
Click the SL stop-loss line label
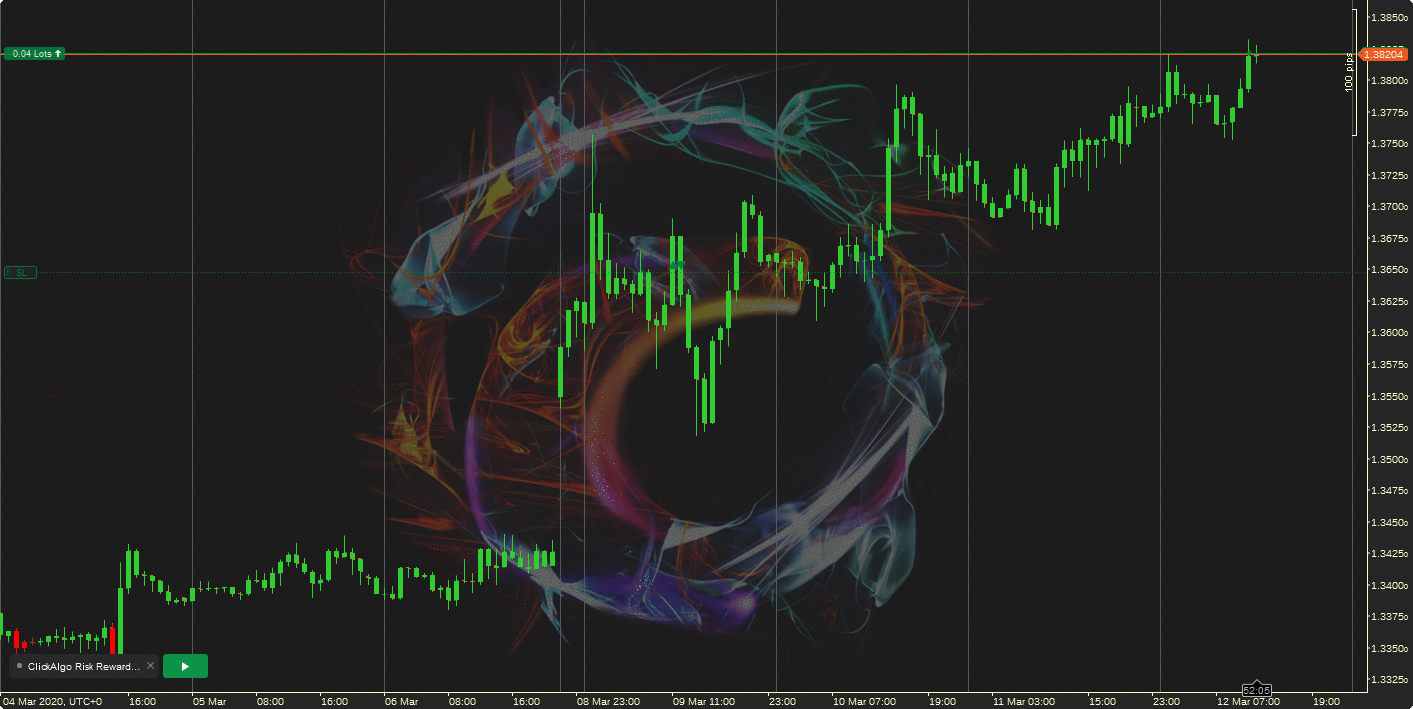coord(21,272)
